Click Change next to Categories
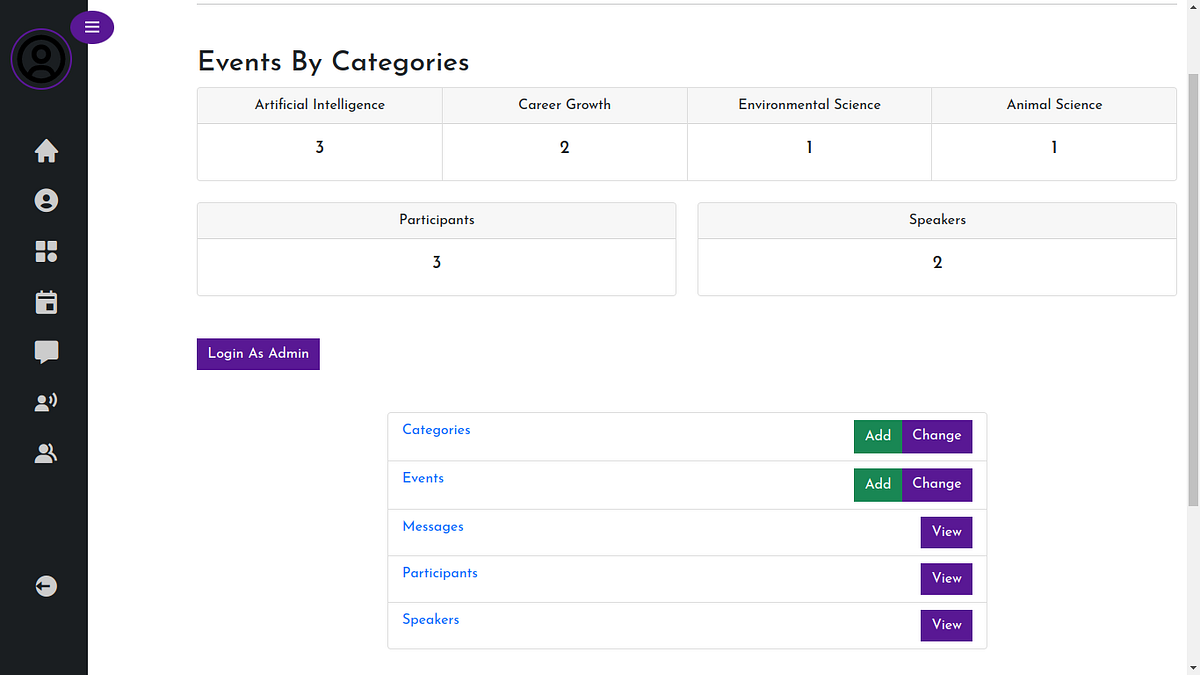The width and height of the screenshot is (1200, 675). point(937,436)
